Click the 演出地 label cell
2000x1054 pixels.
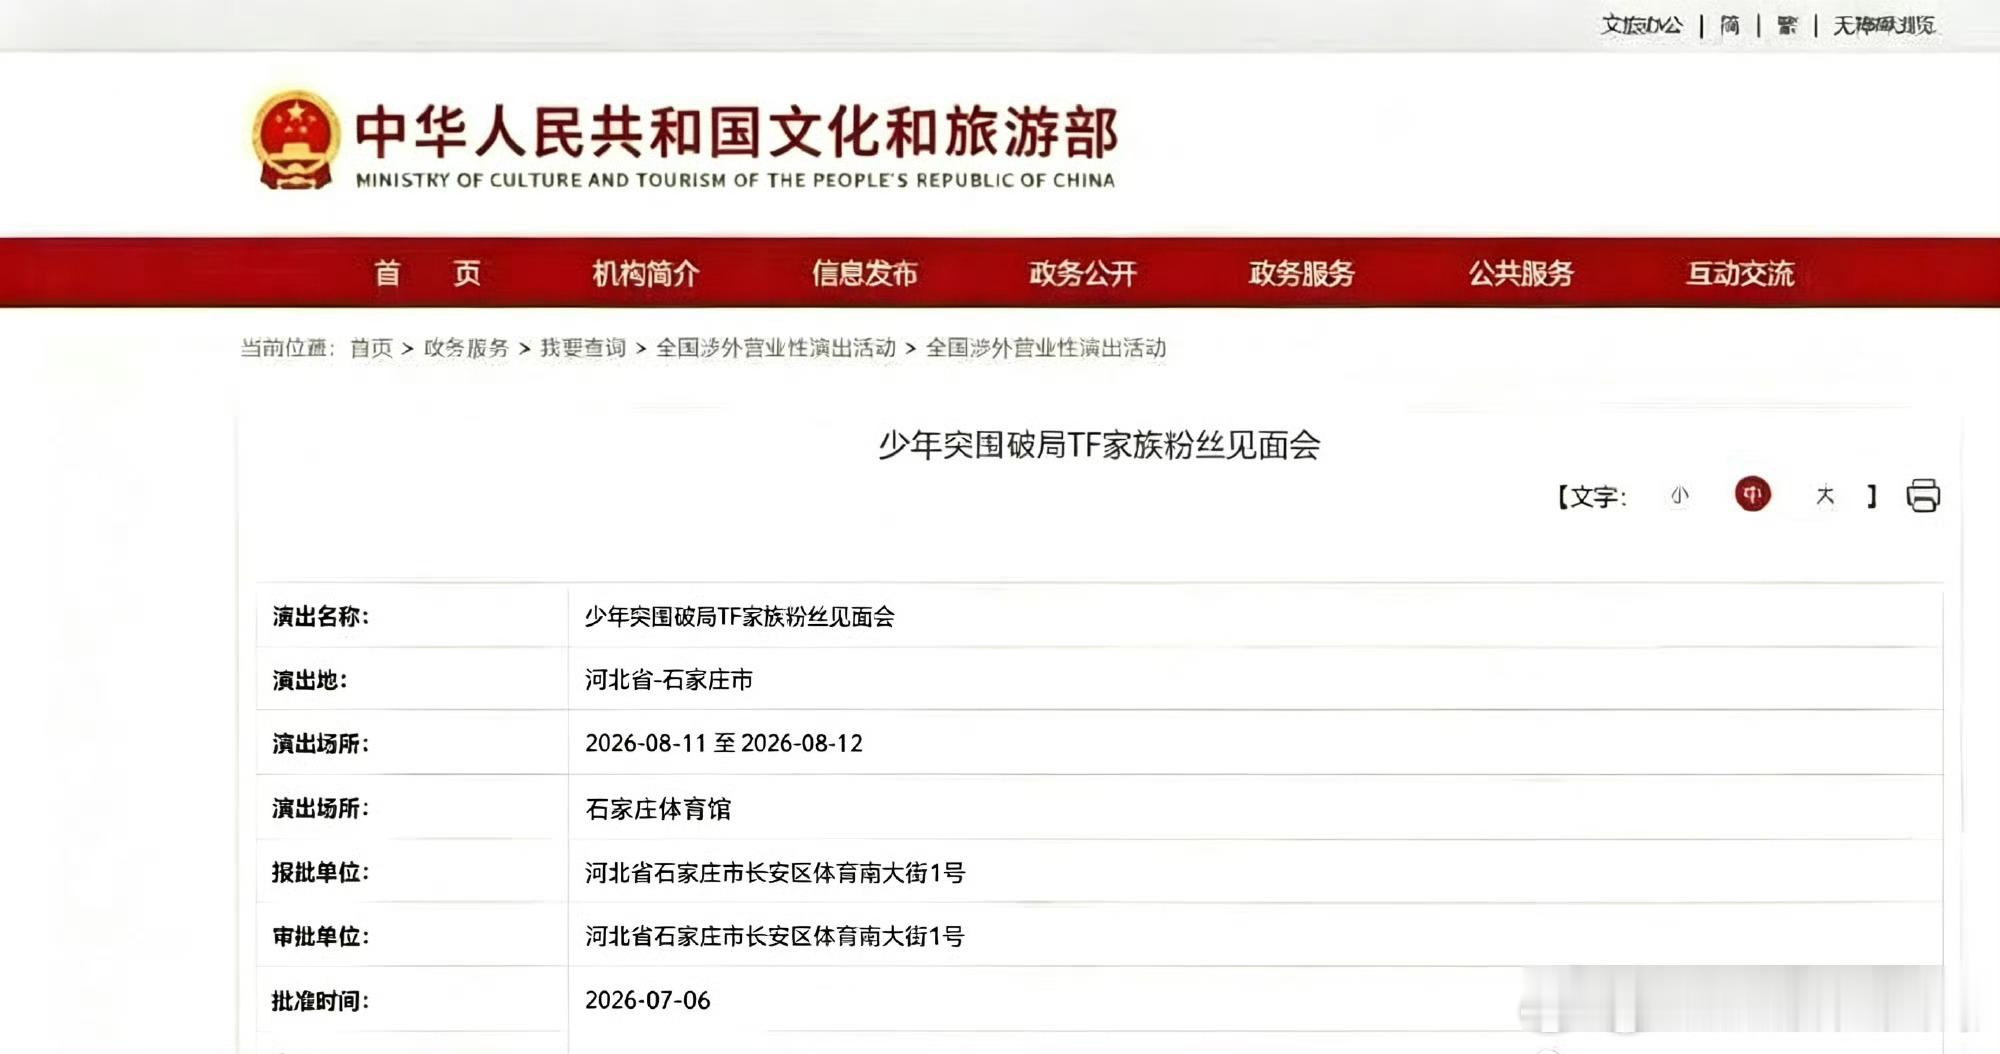coord(412,679)
